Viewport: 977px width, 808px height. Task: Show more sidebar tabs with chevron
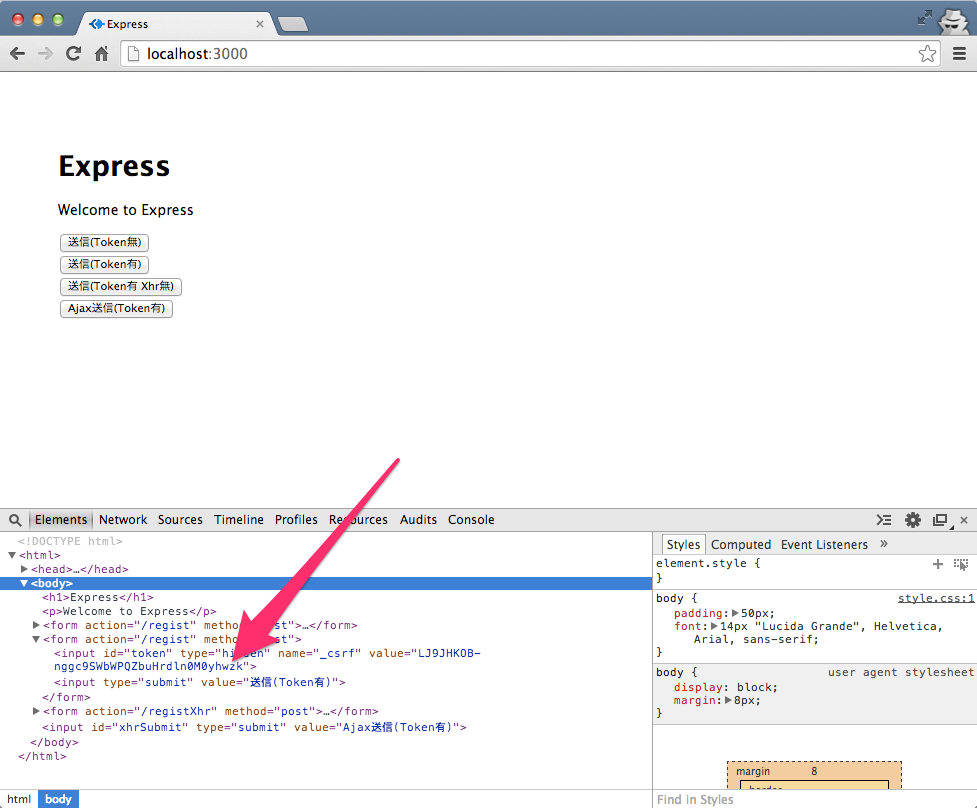[x=884, y=544]
